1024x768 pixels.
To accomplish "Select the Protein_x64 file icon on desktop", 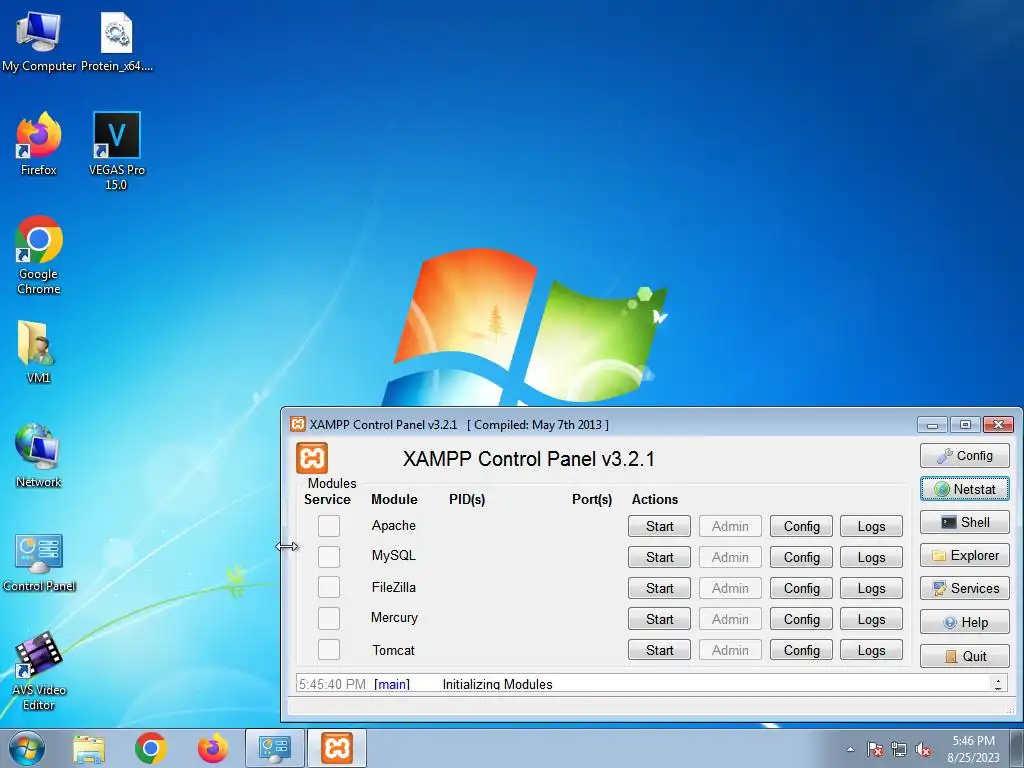I will [x=117, y=40].
